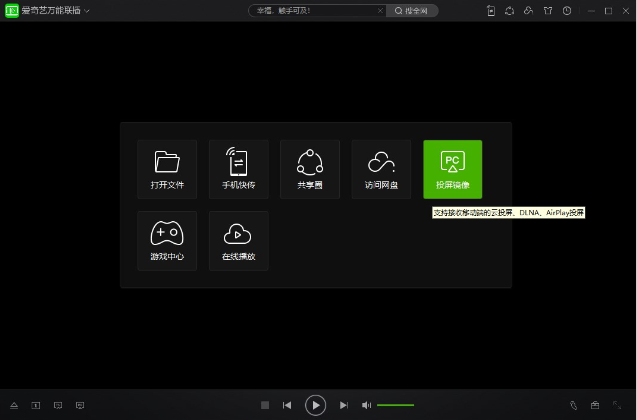Click the green volume slider
The height and width of the screenshot is (420, 637).
coord(395,405)
